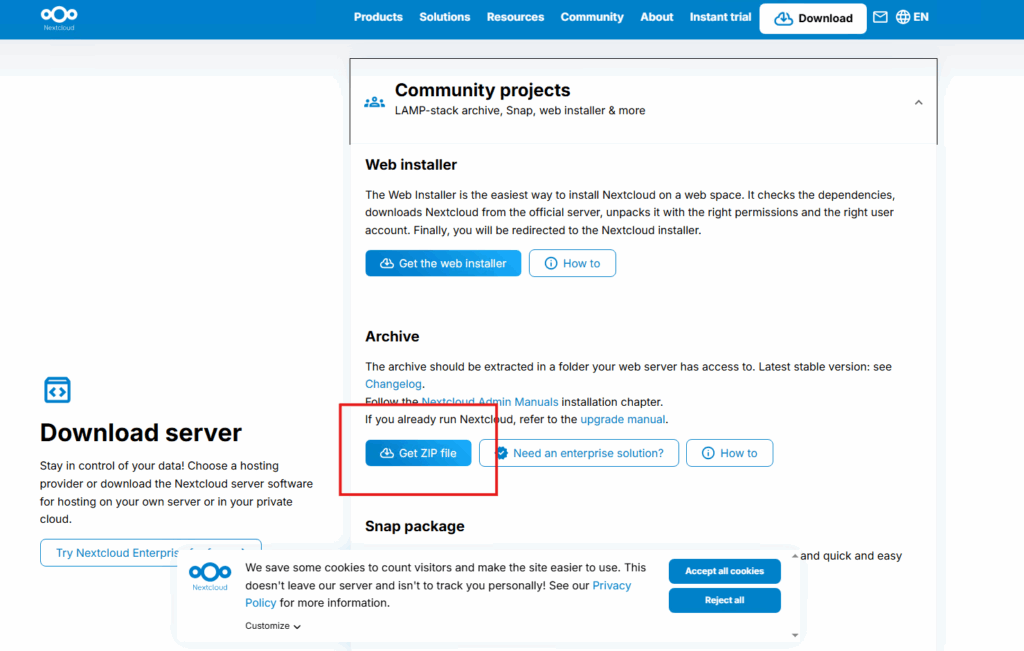The width and height of the screenshot is (1024, 651).
Task: Collapse the Community projects section
Action: point(918,102)
